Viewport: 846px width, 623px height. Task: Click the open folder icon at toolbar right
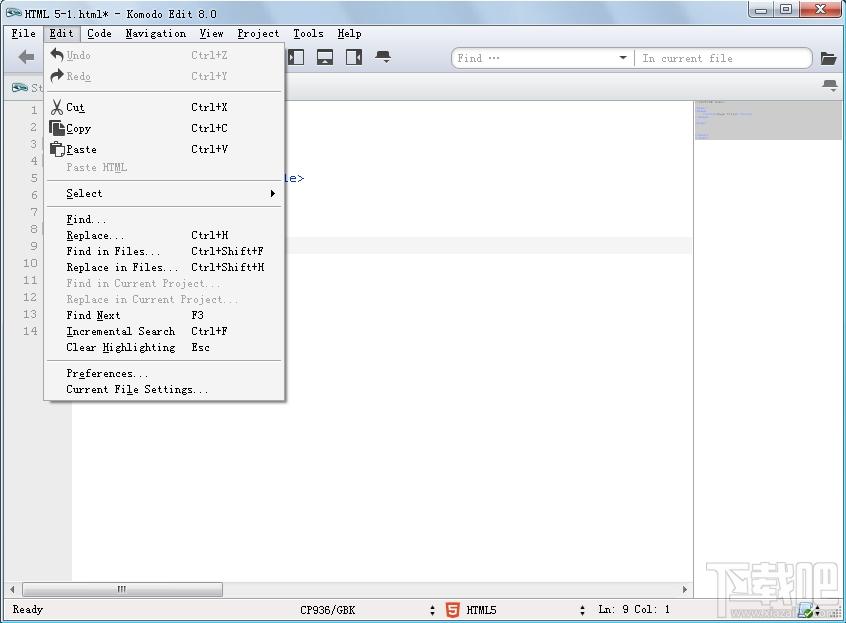[828, 58]
